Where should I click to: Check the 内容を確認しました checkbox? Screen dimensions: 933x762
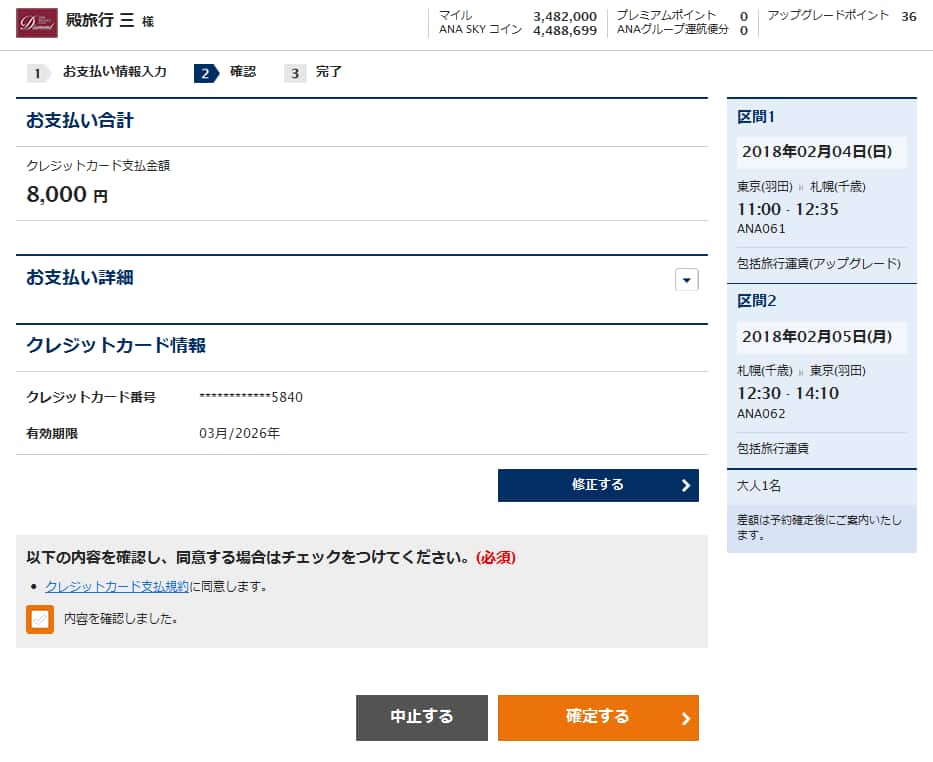point(40,619)
